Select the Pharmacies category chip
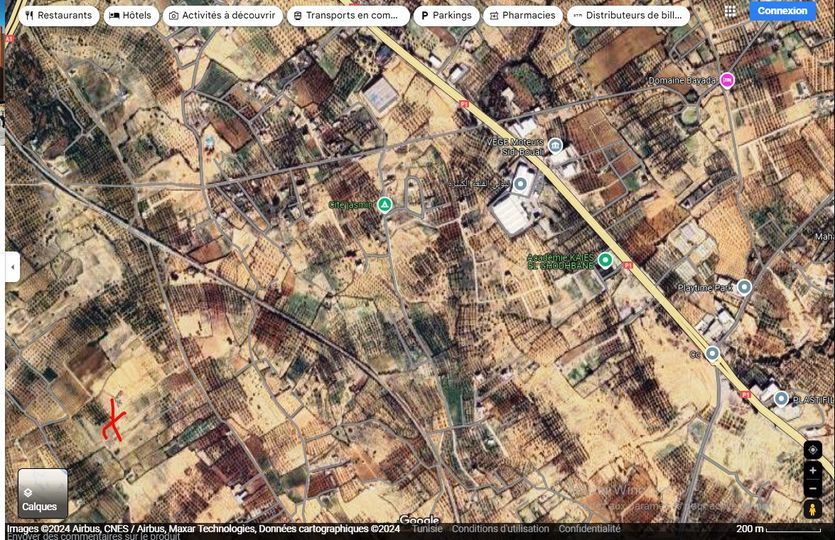Image resolution: width=835 pixels, height=540 pixels. point(522,16)
